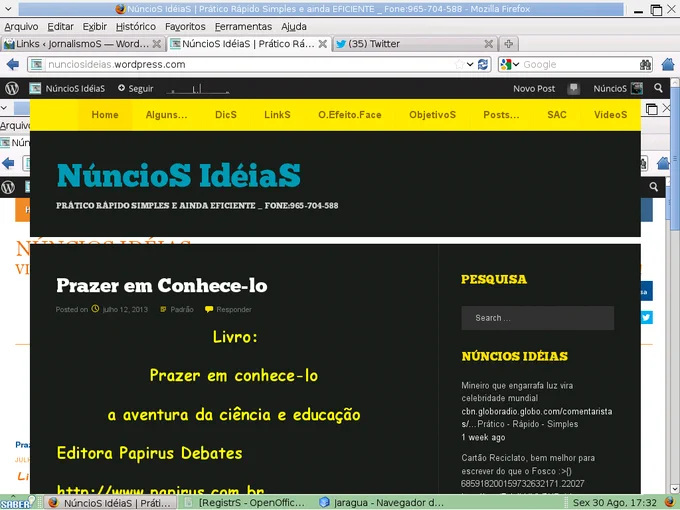Click the Seguir follow button

[x=136, y=88]
